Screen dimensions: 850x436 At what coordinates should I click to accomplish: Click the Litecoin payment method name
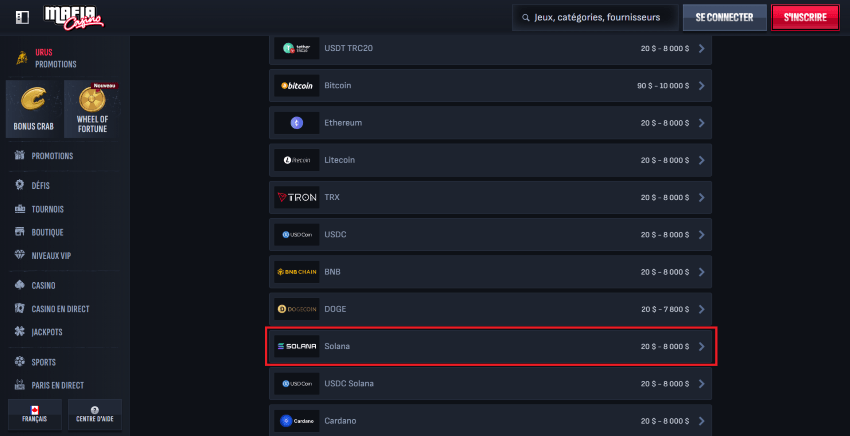tap(339, 160)
